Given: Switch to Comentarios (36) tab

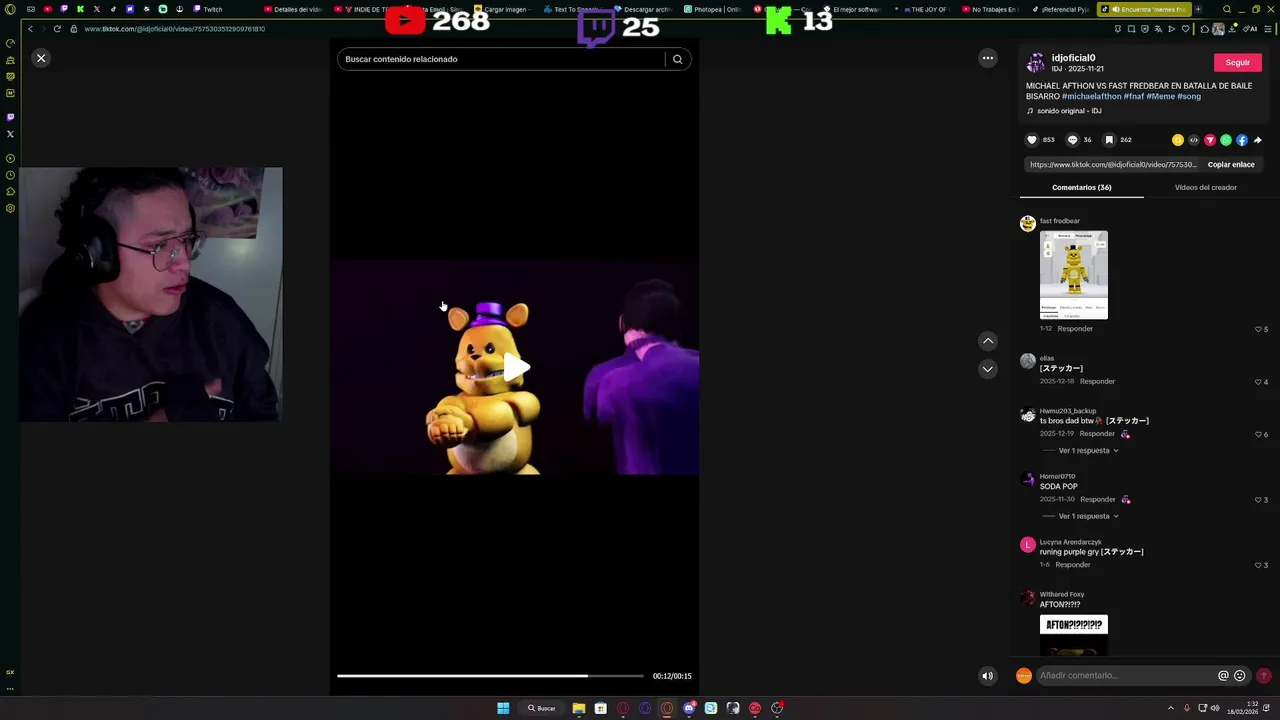Looking at the screenshot, I should [1082, 187].
